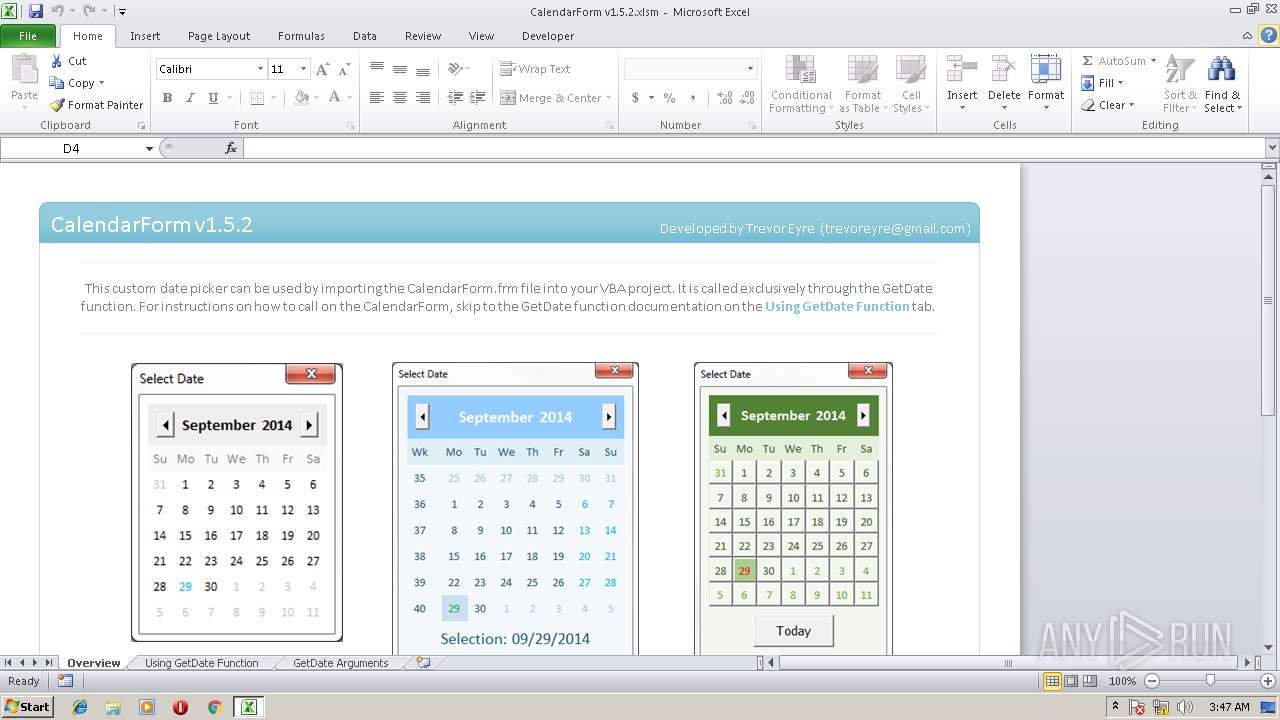Click the Format Cells icon
Screen dimensions: 1280x720
1046,70
